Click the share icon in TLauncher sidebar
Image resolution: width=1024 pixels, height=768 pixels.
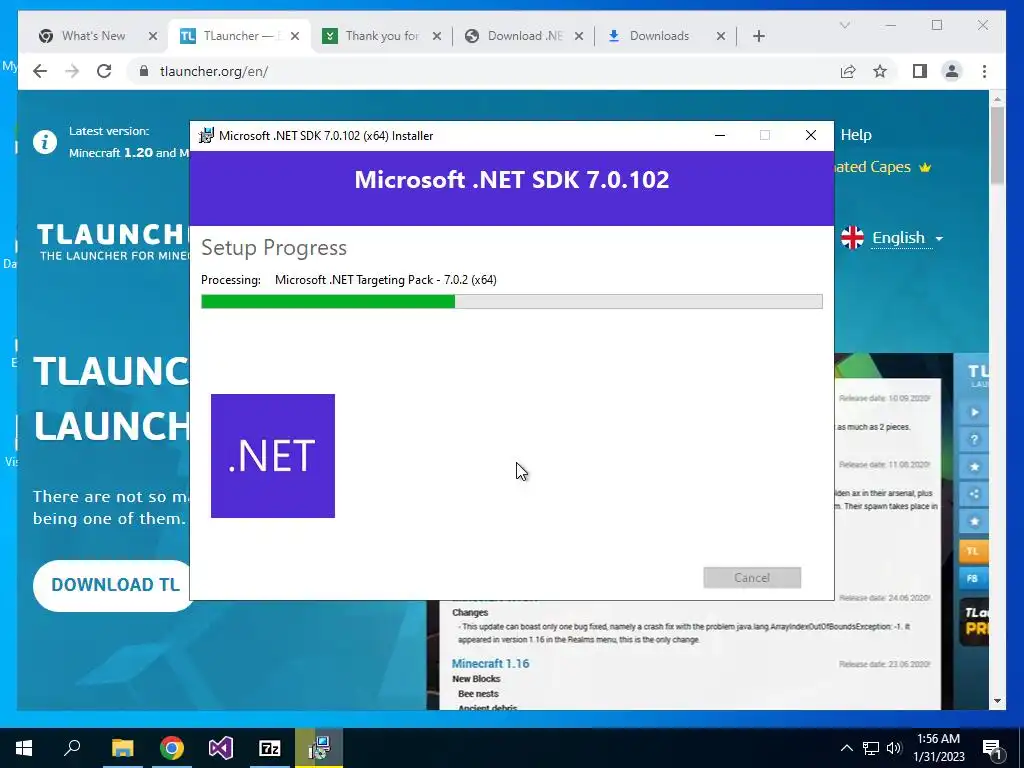click(x=974, y=494)
